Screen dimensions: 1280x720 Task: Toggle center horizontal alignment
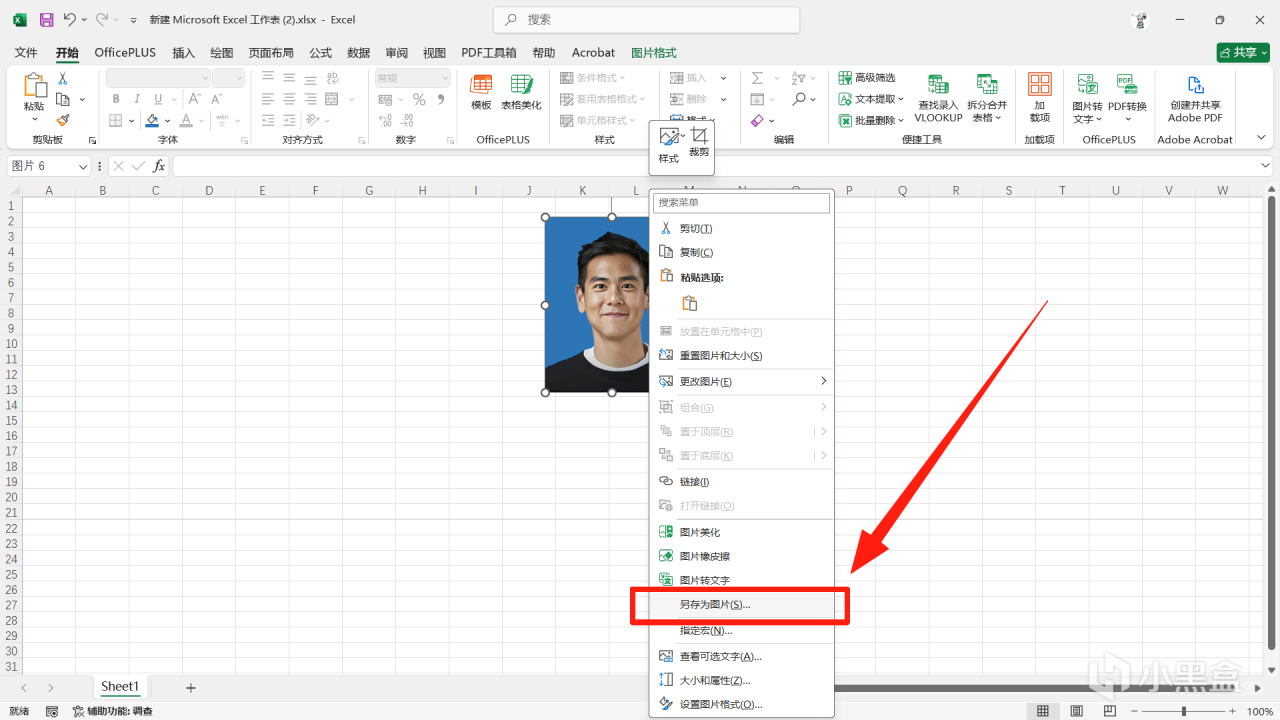289,99
